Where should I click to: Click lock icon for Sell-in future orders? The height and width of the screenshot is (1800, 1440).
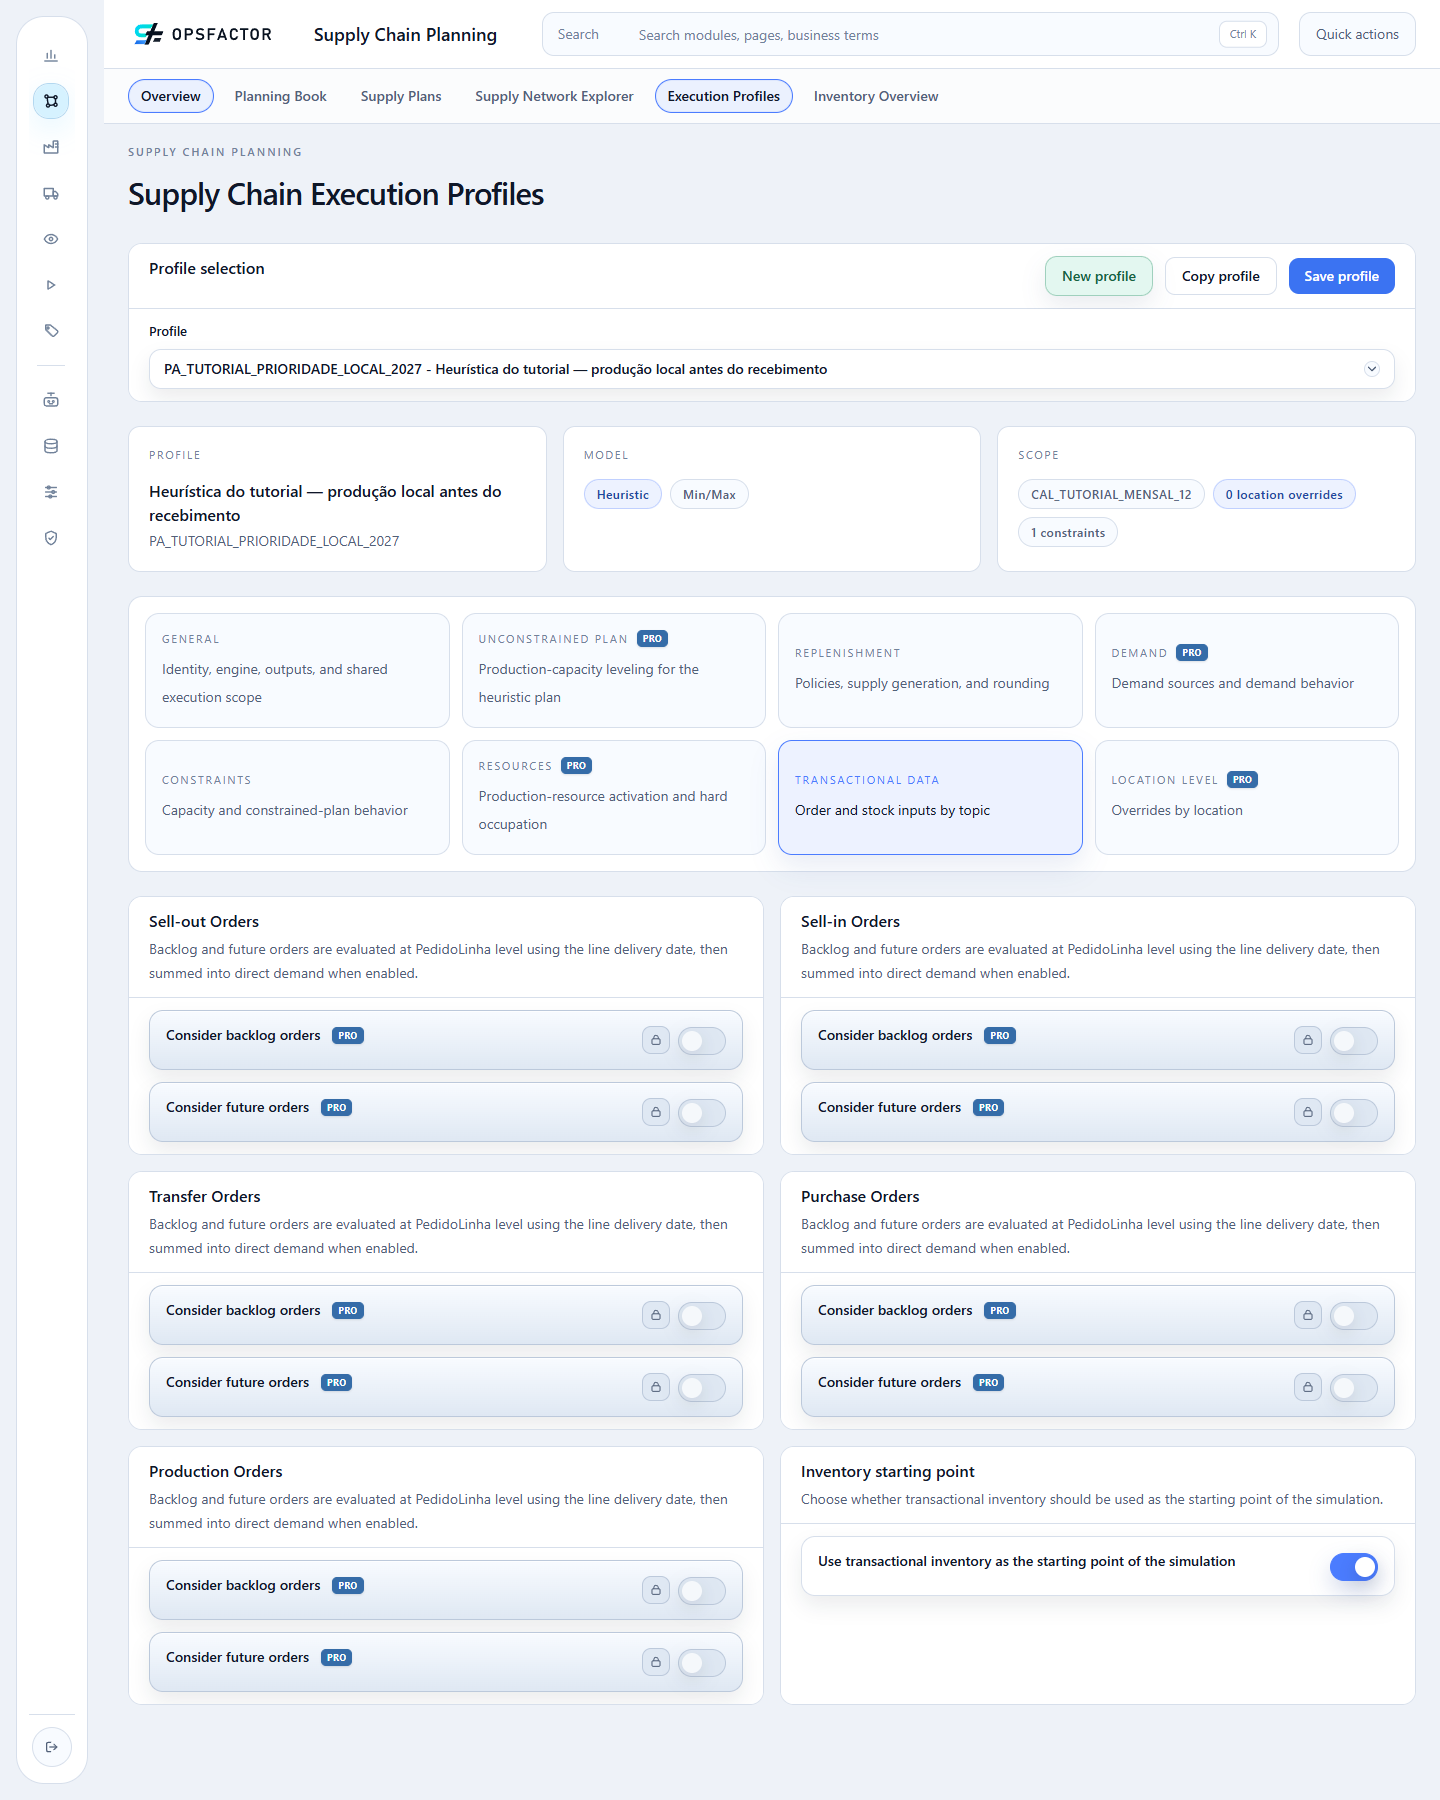click(x=1308, y=1112)
